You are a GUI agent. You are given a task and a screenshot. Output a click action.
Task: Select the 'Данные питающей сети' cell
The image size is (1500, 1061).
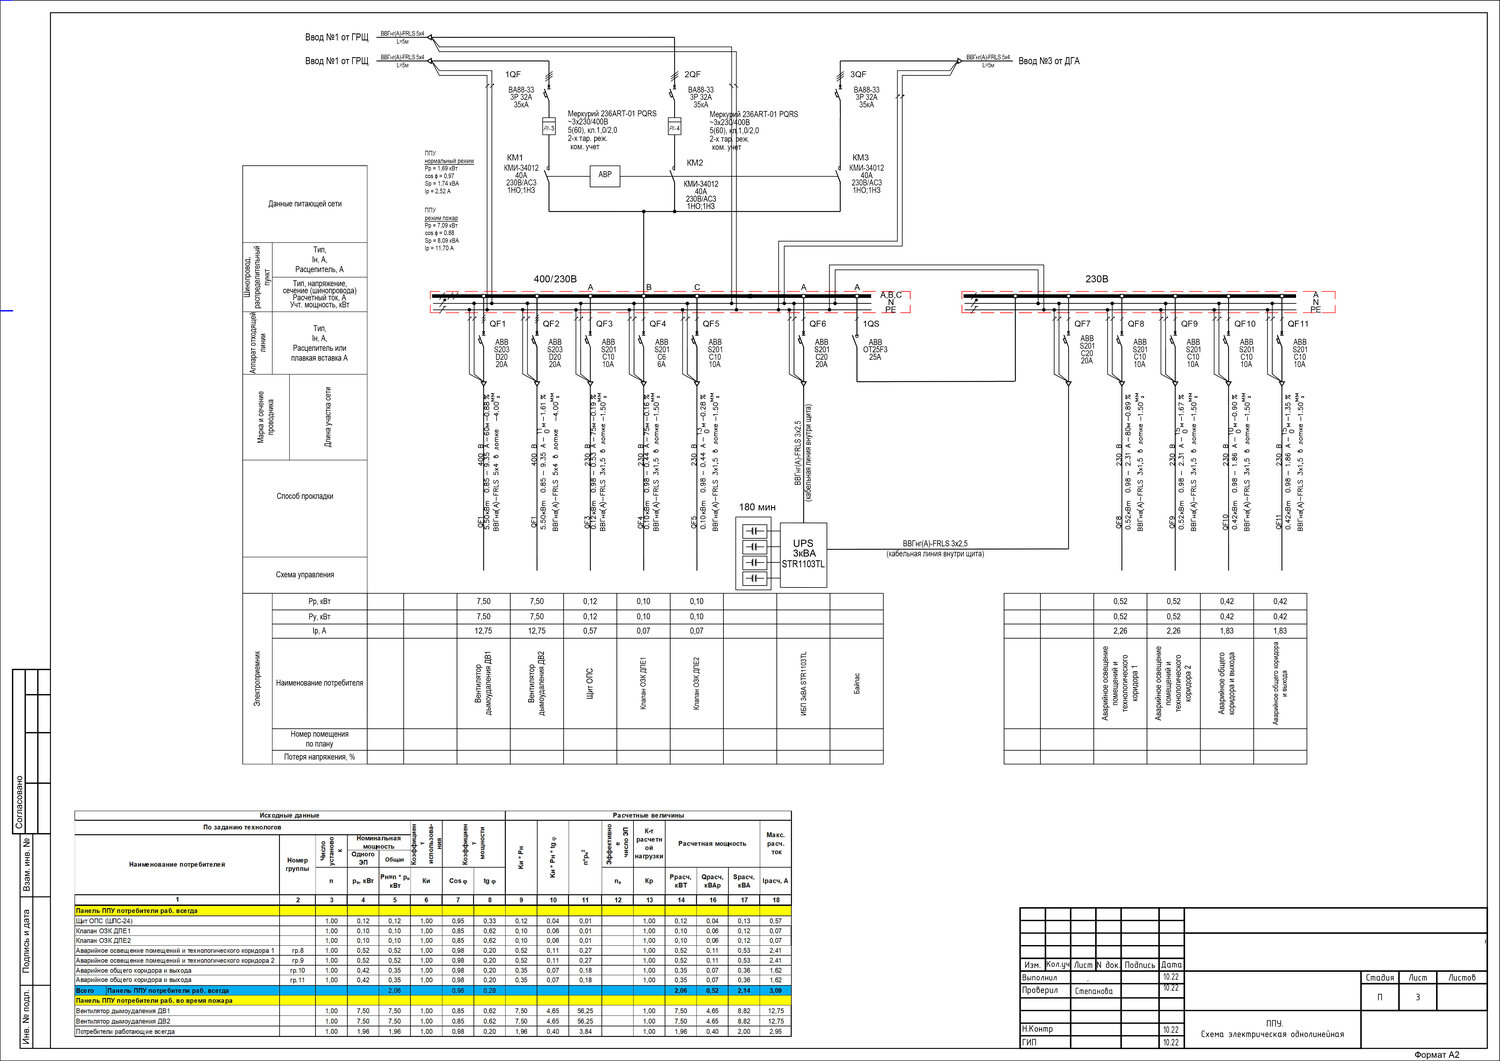[305, 203]
